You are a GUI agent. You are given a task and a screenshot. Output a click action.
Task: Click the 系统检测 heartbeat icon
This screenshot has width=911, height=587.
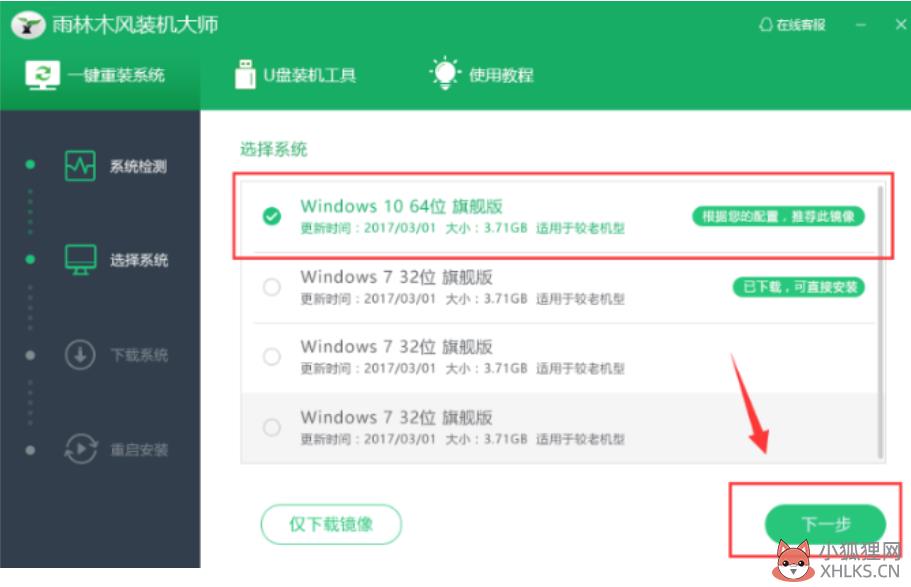pos(80,166)
